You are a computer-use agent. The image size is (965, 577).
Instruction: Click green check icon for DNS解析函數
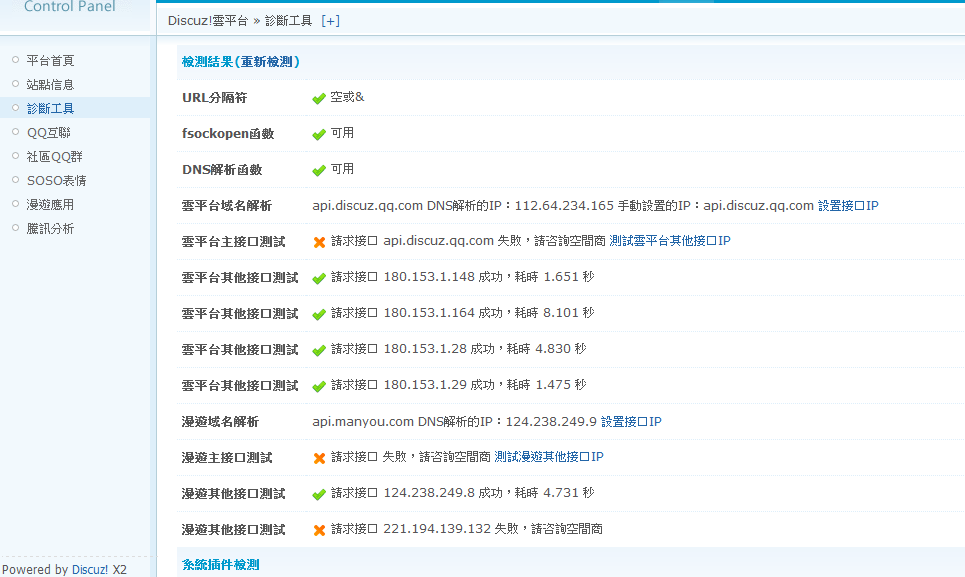click(319, 170)
